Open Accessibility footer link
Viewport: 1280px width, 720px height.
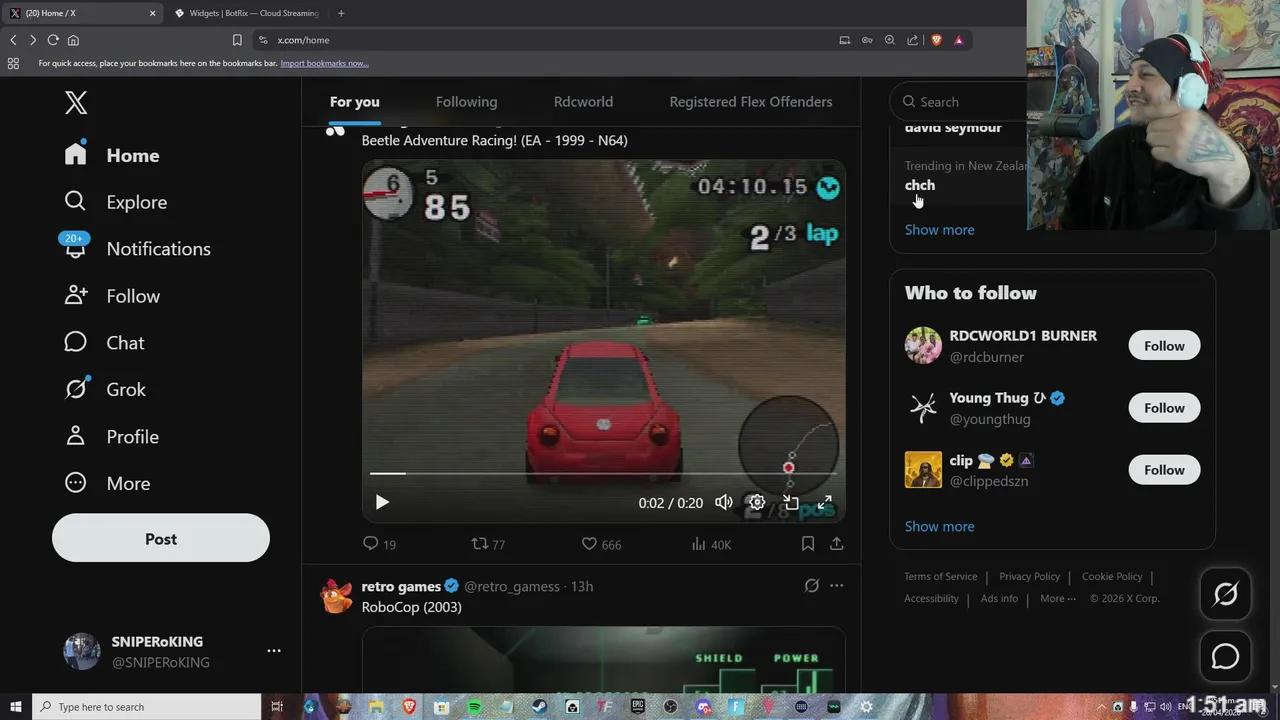[931, 598]
